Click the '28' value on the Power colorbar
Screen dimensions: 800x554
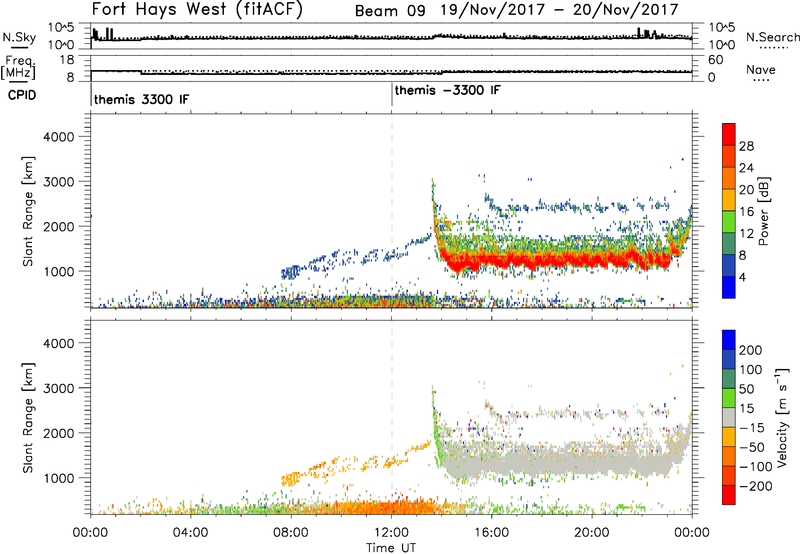746,146
